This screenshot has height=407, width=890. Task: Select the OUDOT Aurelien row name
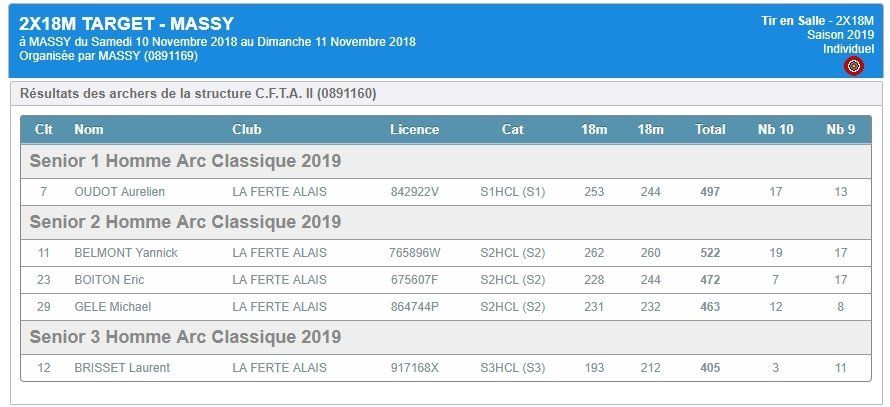[120, 192]
